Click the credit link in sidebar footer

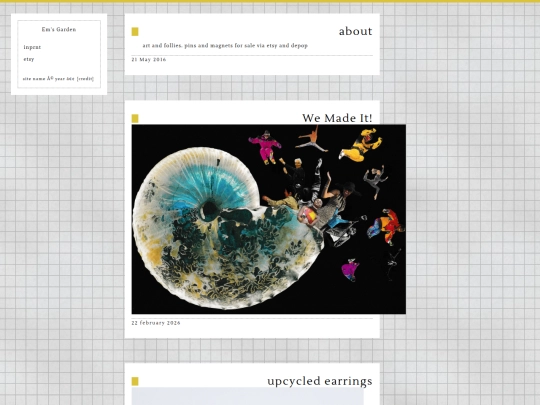(85, 79)
